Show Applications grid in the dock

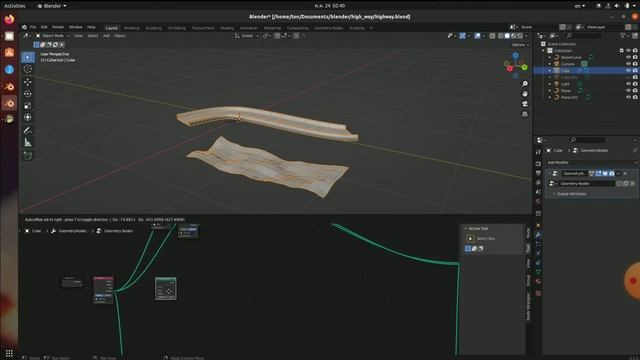[x=9, y=353]
